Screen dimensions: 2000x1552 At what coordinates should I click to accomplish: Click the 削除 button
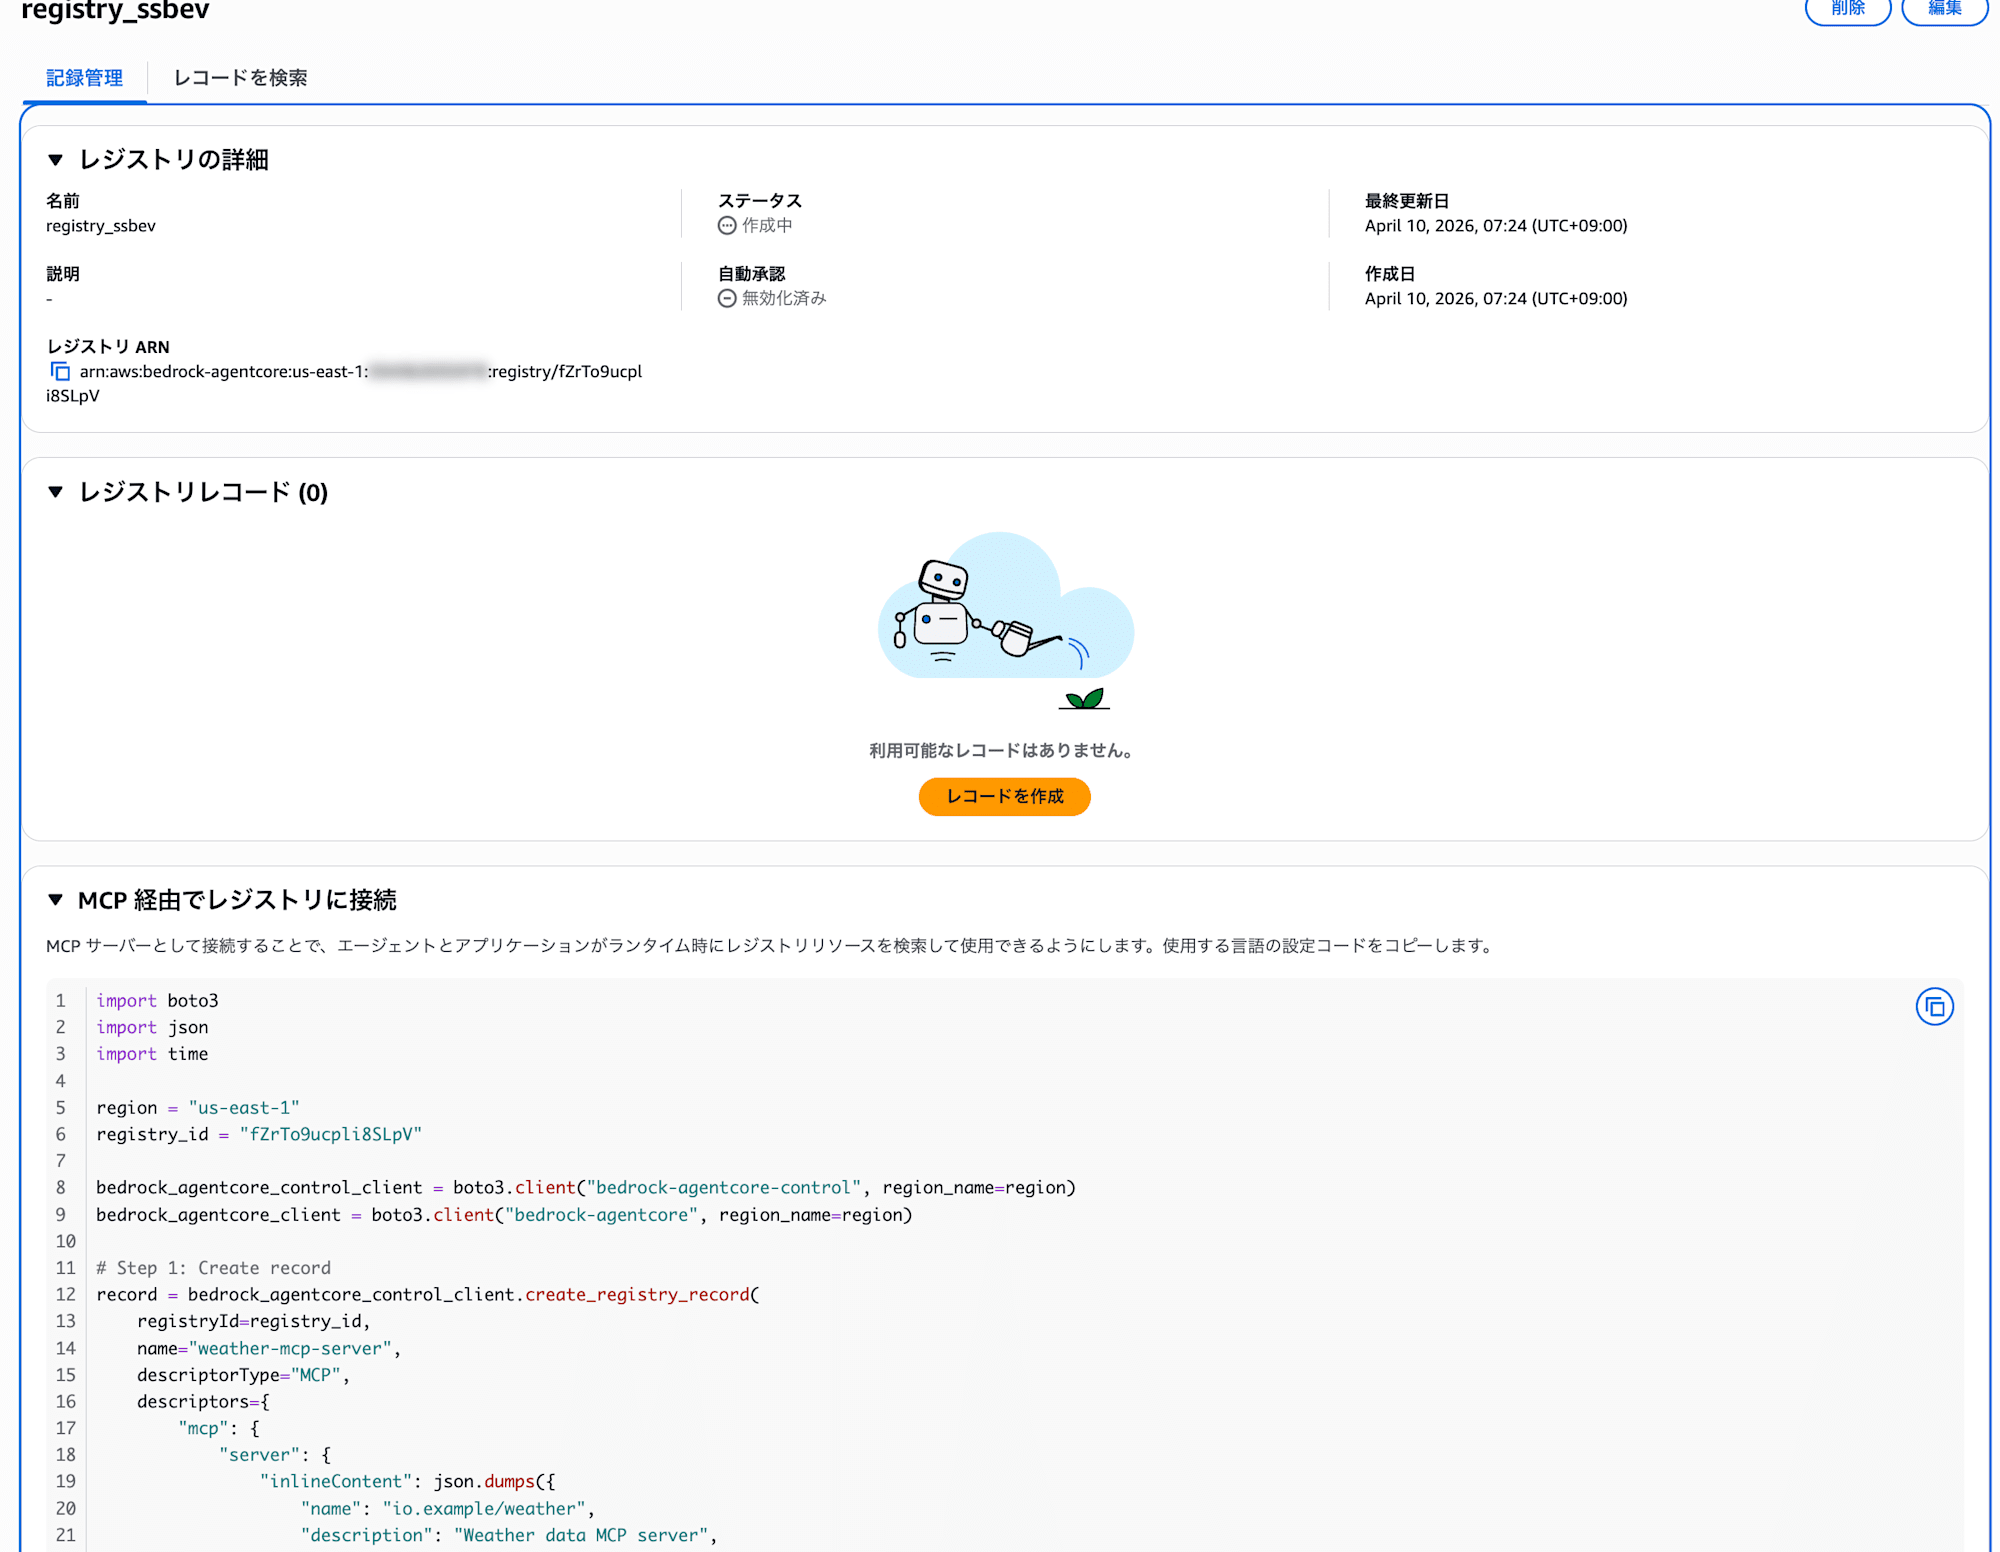pyautogui.click(x=1847, y=9)
